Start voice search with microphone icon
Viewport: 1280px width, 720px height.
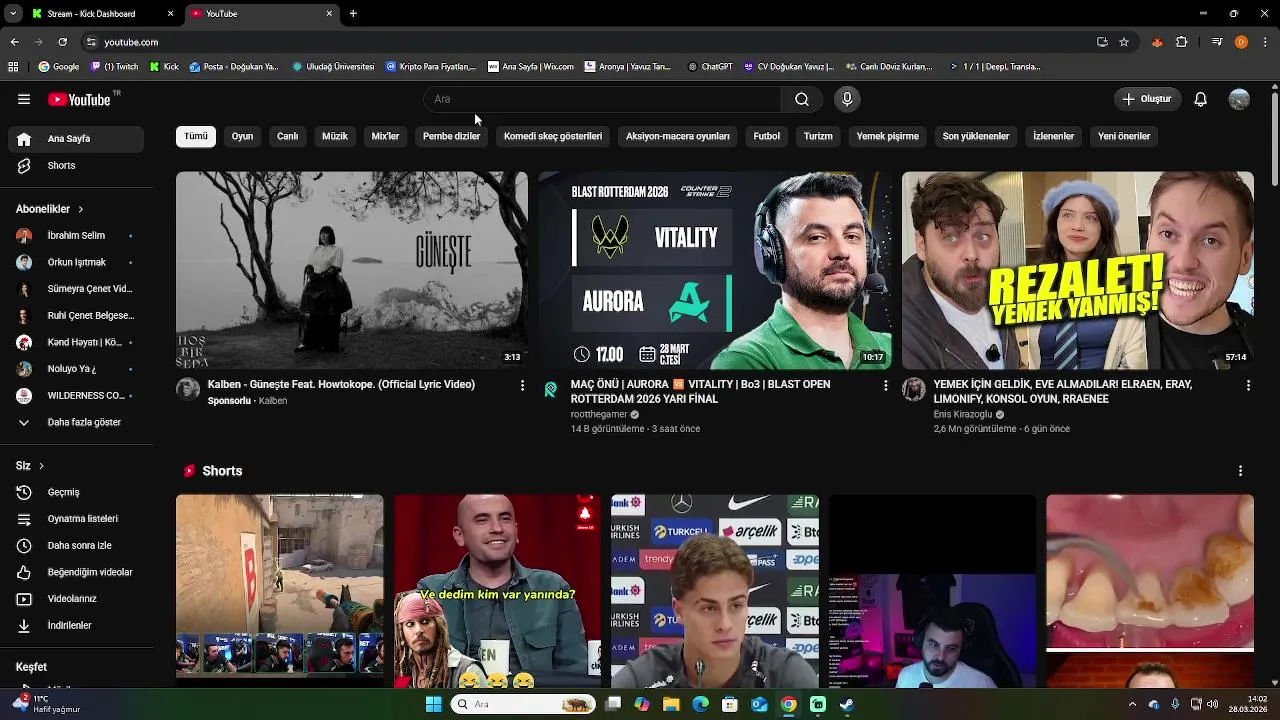847,99
